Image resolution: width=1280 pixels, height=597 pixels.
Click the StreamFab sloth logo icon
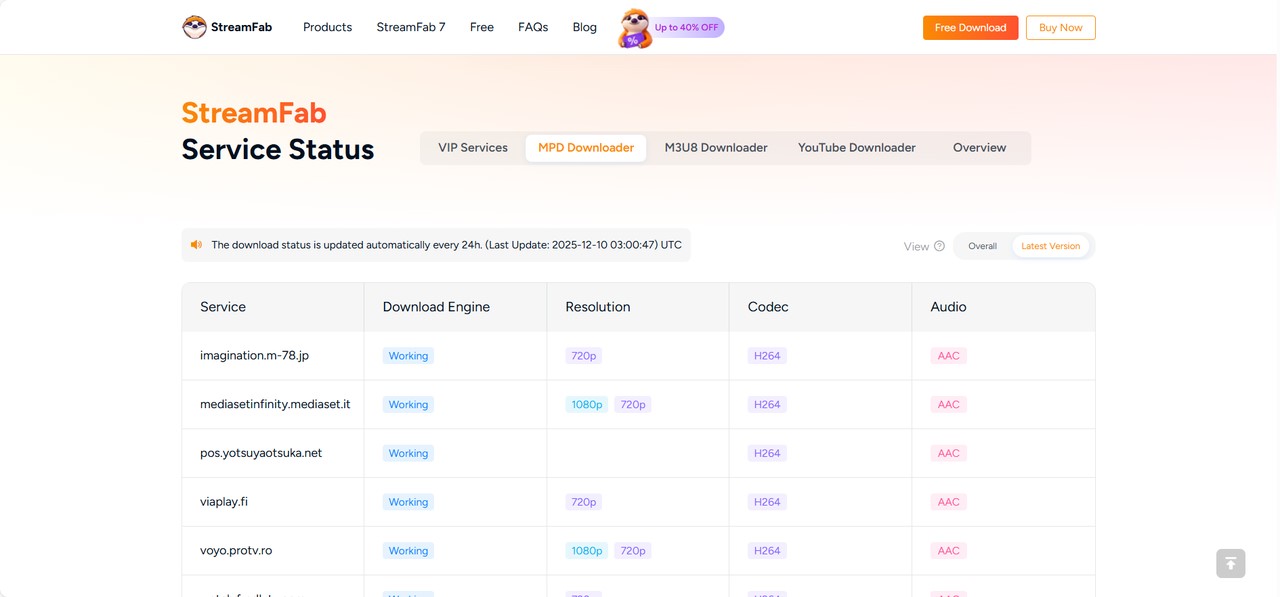[194, 27]
